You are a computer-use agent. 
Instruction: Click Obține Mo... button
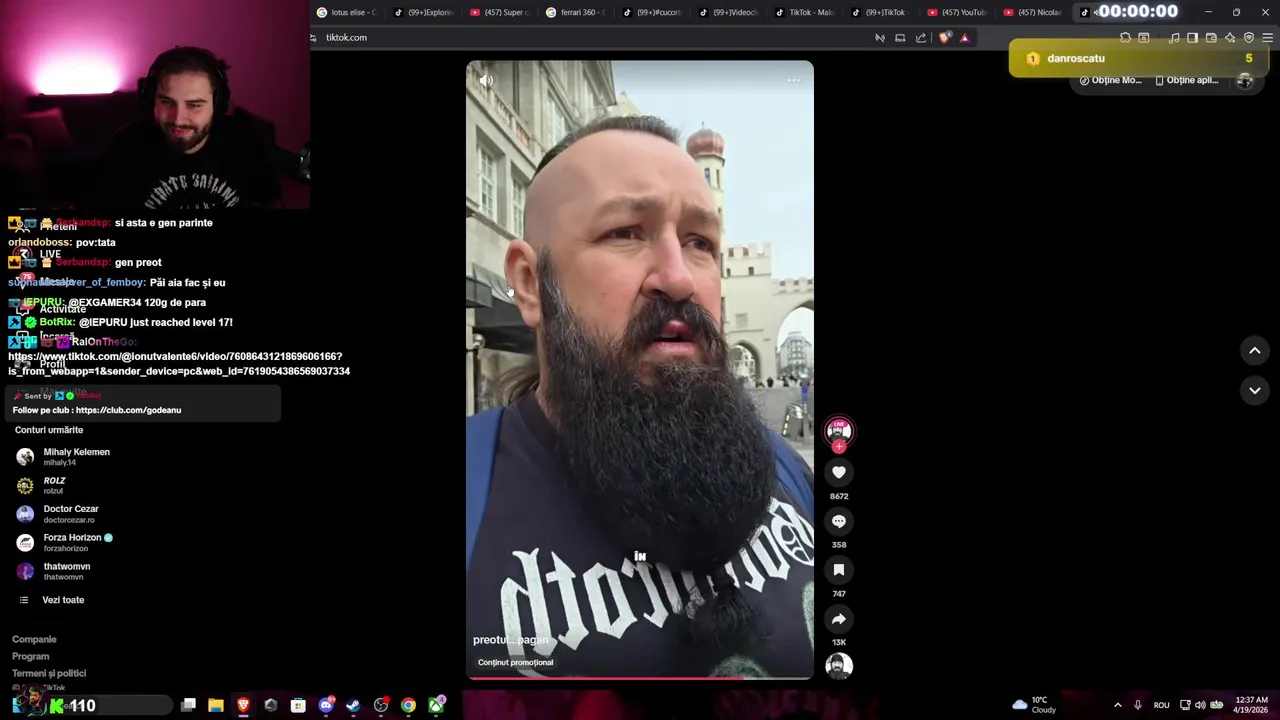pos(1111,80)
